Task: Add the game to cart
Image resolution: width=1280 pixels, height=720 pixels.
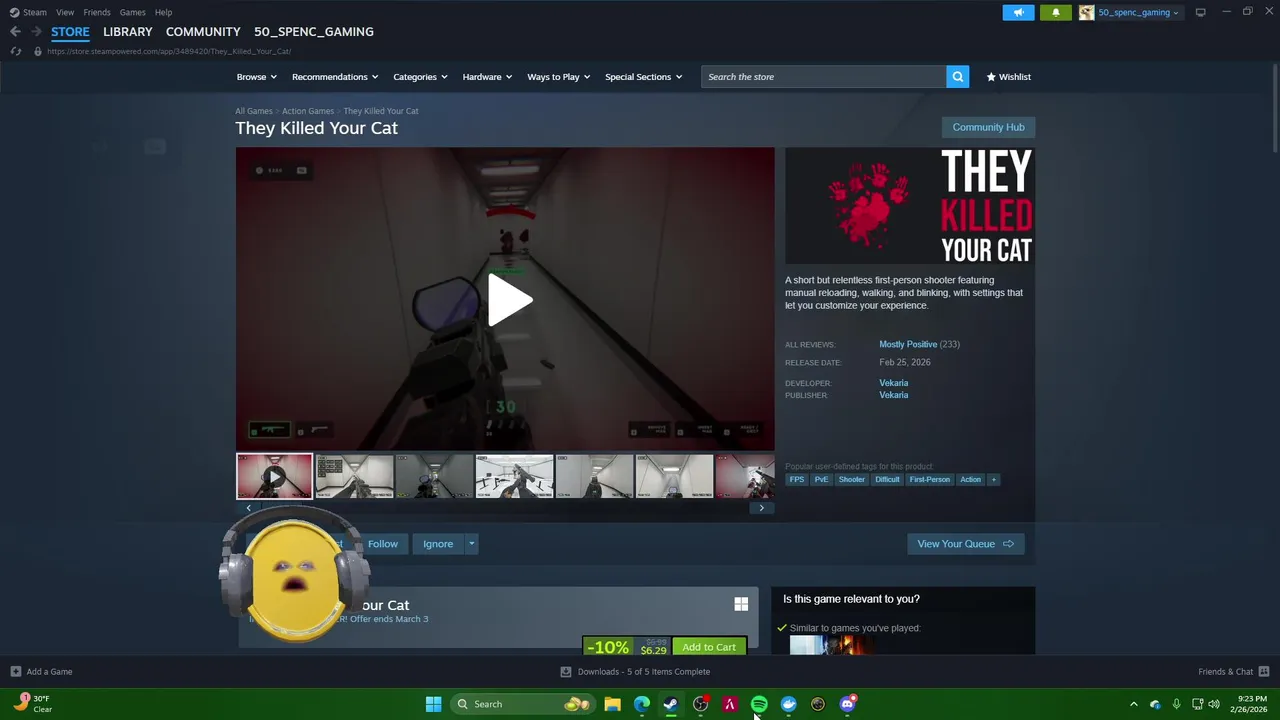Action: click(709, 647)
